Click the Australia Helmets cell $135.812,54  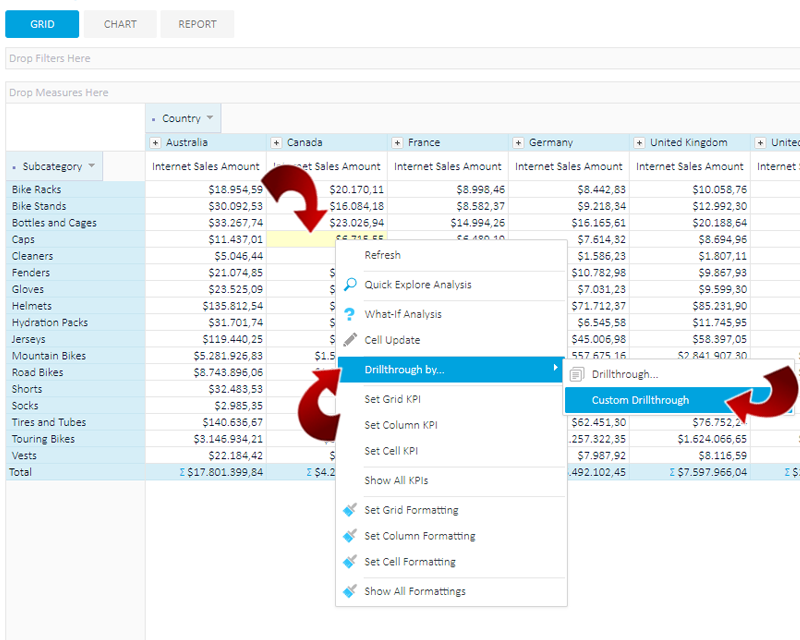pos(206,306)
